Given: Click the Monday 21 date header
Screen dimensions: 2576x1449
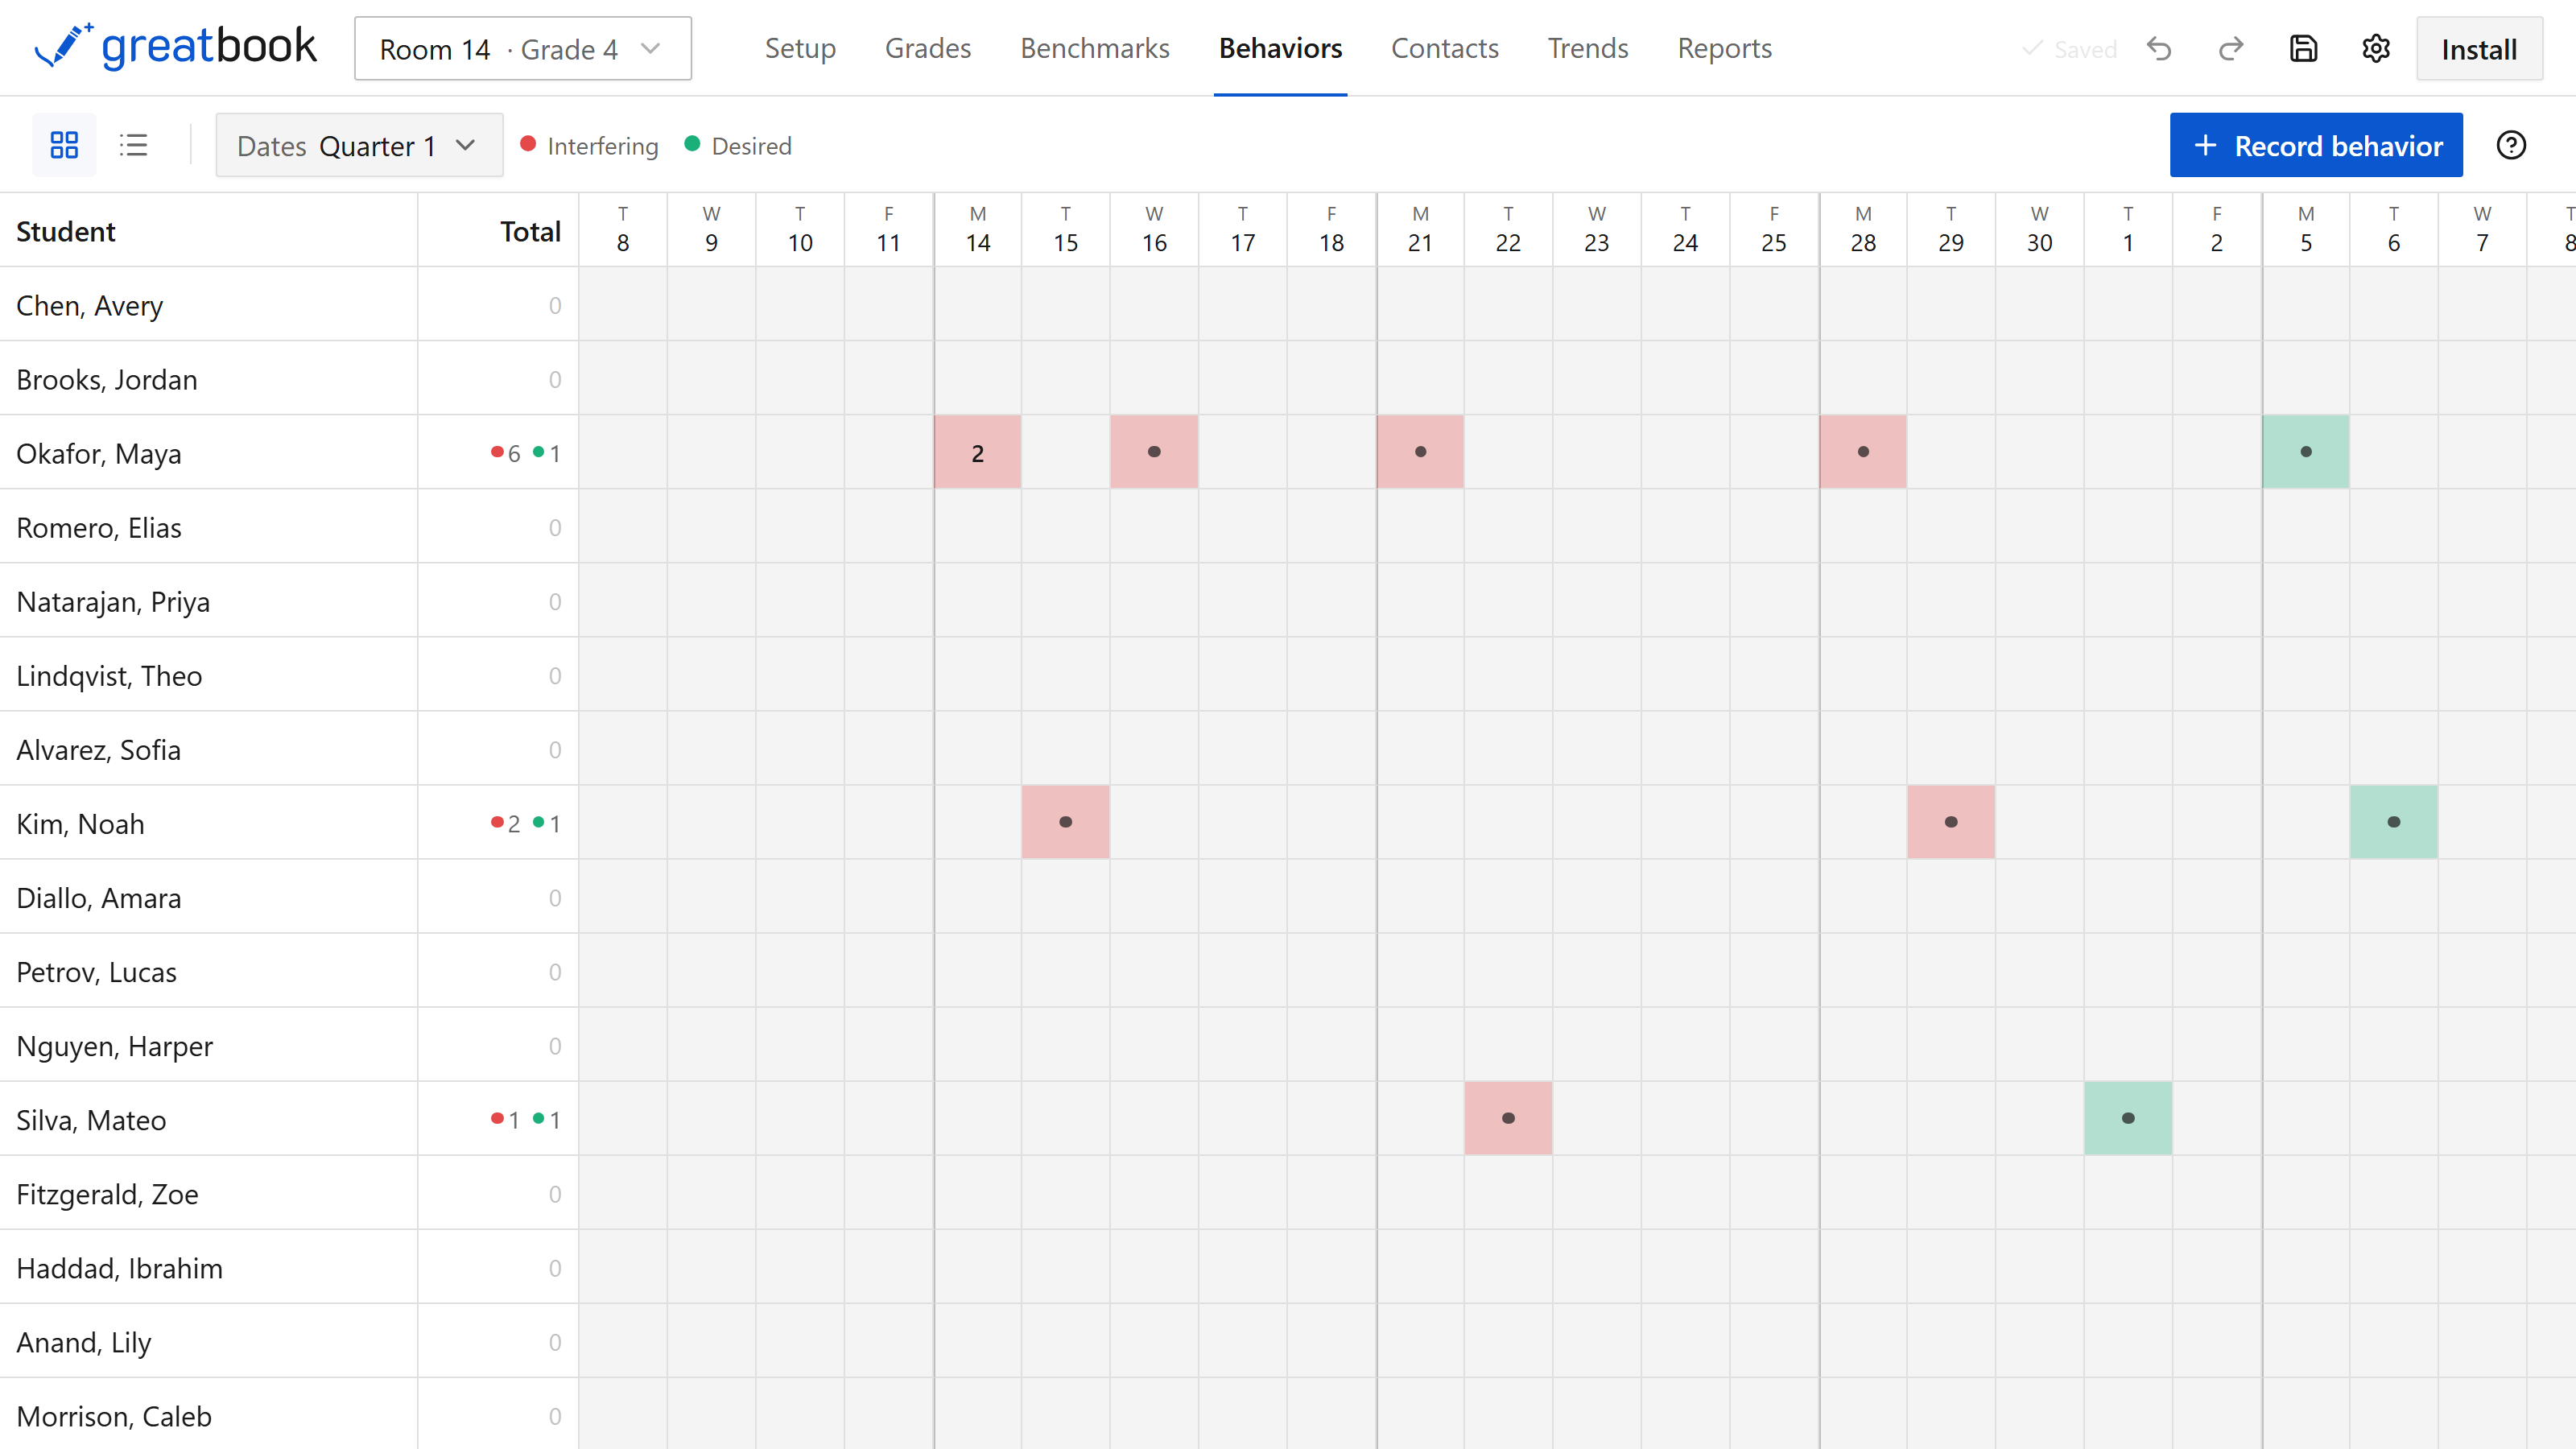Looking at the screenshot, I should pos(1420,229).
